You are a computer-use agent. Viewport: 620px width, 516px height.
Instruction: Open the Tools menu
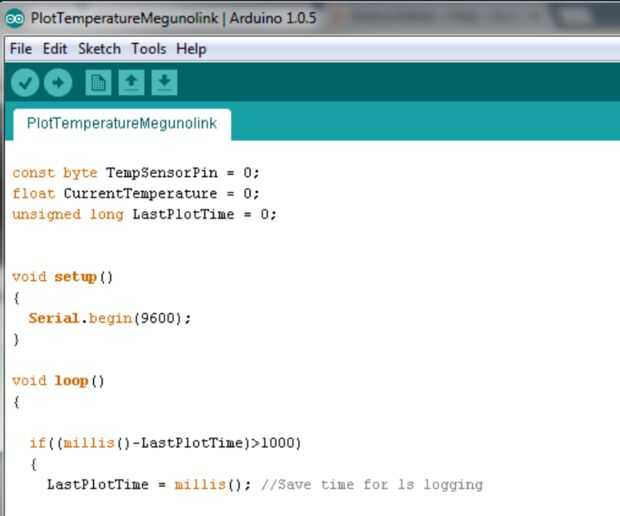coord(149,49)
